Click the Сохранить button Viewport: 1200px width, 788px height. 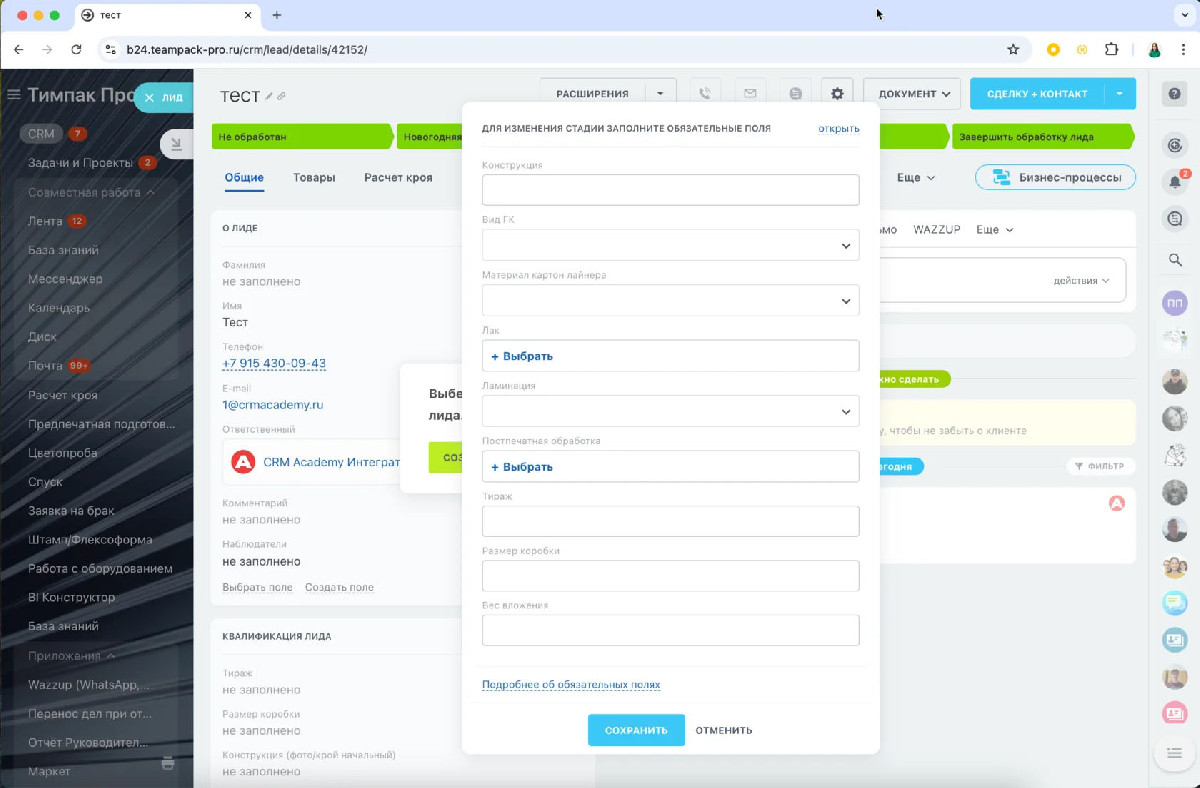[x=636, y=730]
